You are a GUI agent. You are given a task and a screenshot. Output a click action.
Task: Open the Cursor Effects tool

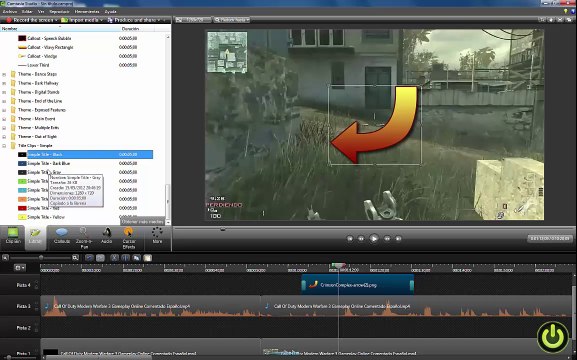(128, 237)
